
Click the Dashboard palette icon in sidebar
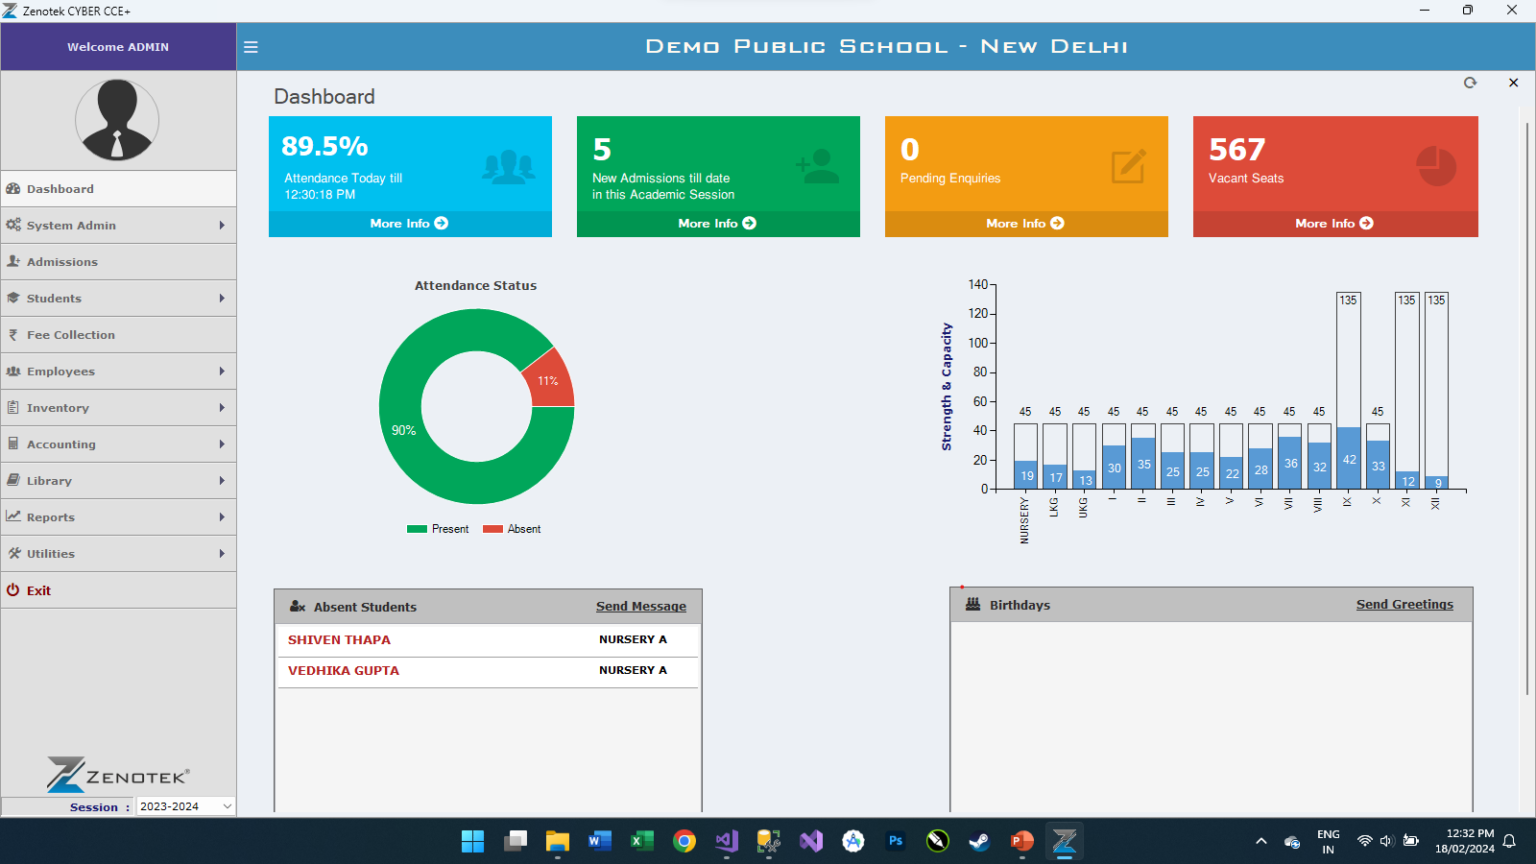coord(13,189)
